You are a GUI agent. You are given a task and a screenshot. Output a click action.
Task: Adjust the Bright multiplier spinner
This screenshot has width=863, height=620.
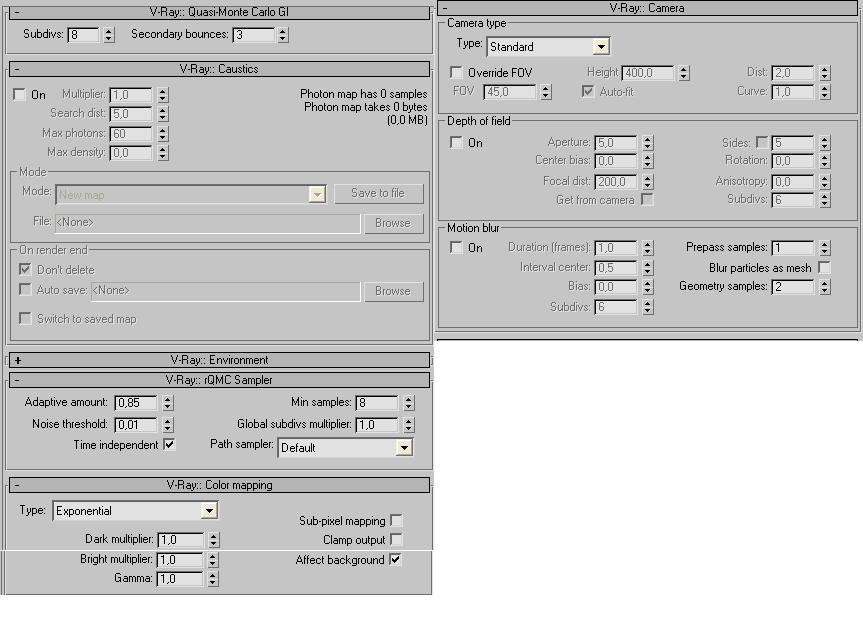(x=212, y=560)
